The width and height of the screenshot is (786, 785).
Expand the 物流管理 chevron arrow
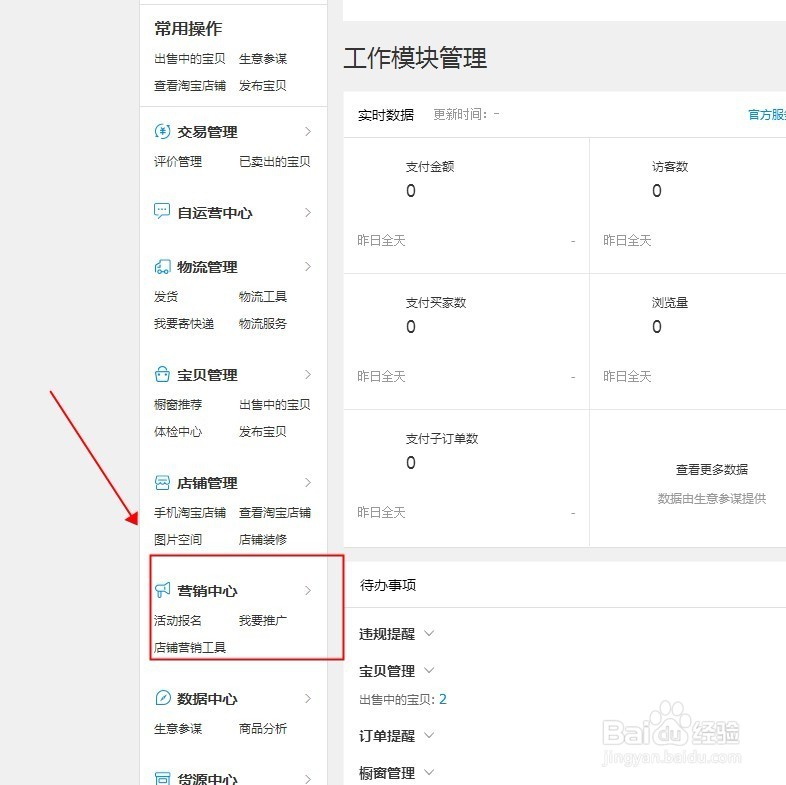tap(308, 267)
